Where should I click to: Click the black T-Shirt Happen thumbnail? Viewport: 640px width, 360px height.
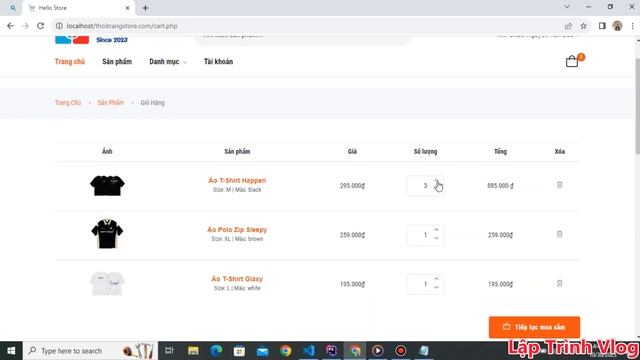click(107, 186)
